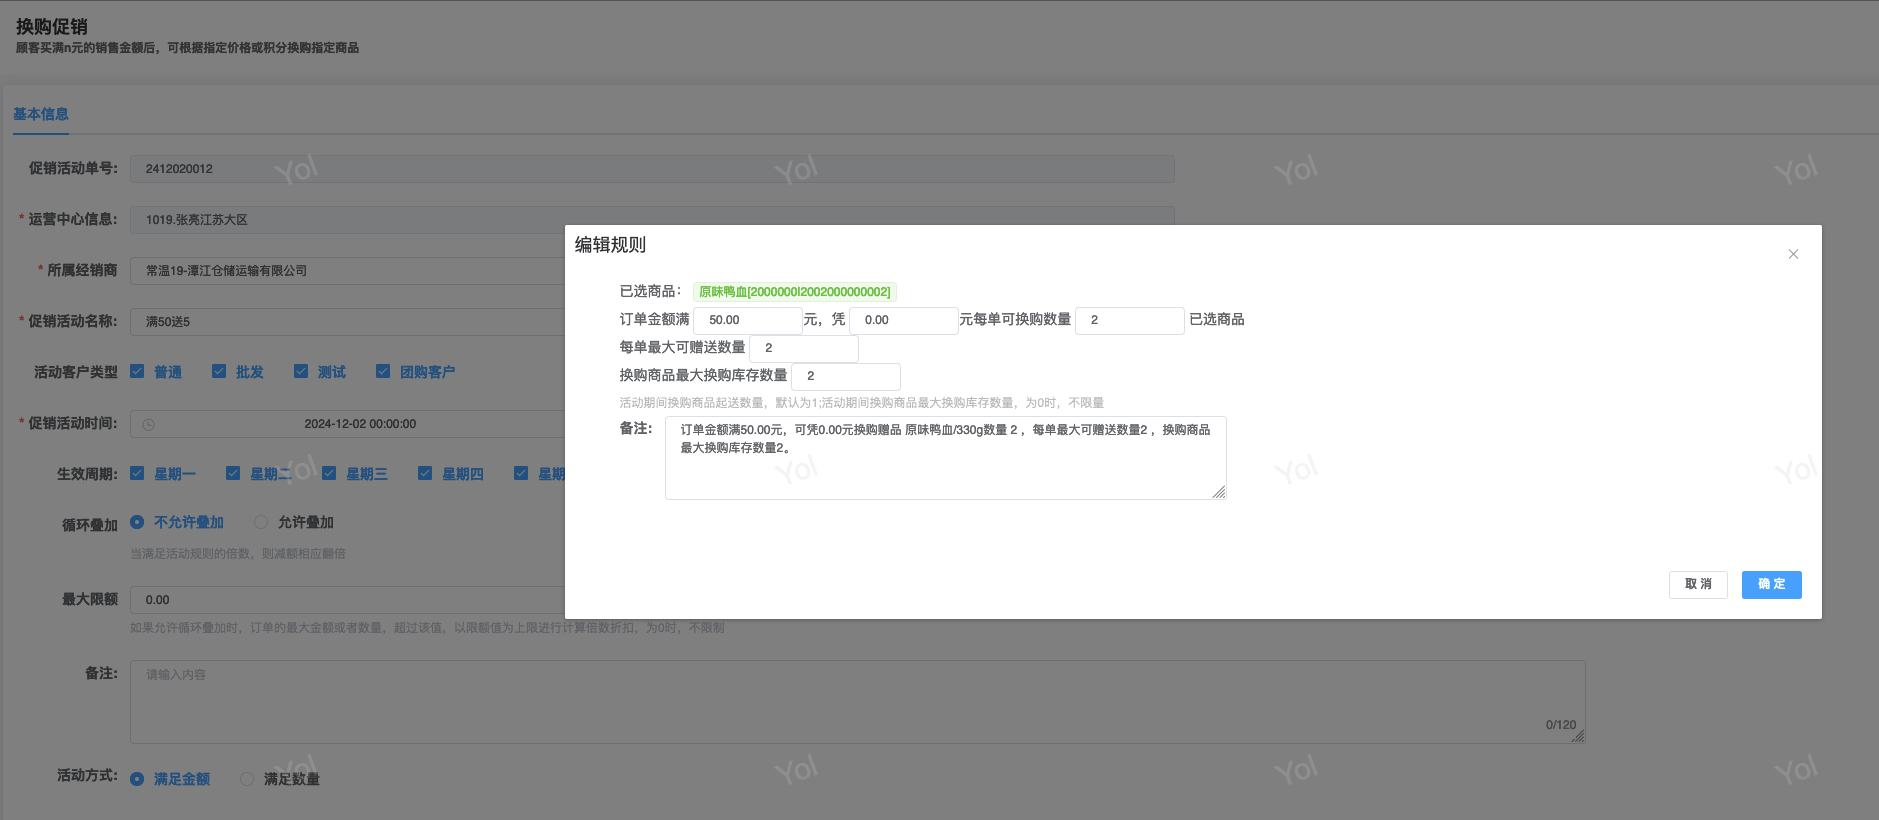Click the 0/120 character counter
Viewport: 1879px width, 820px height.
[x=1560, y=725]
